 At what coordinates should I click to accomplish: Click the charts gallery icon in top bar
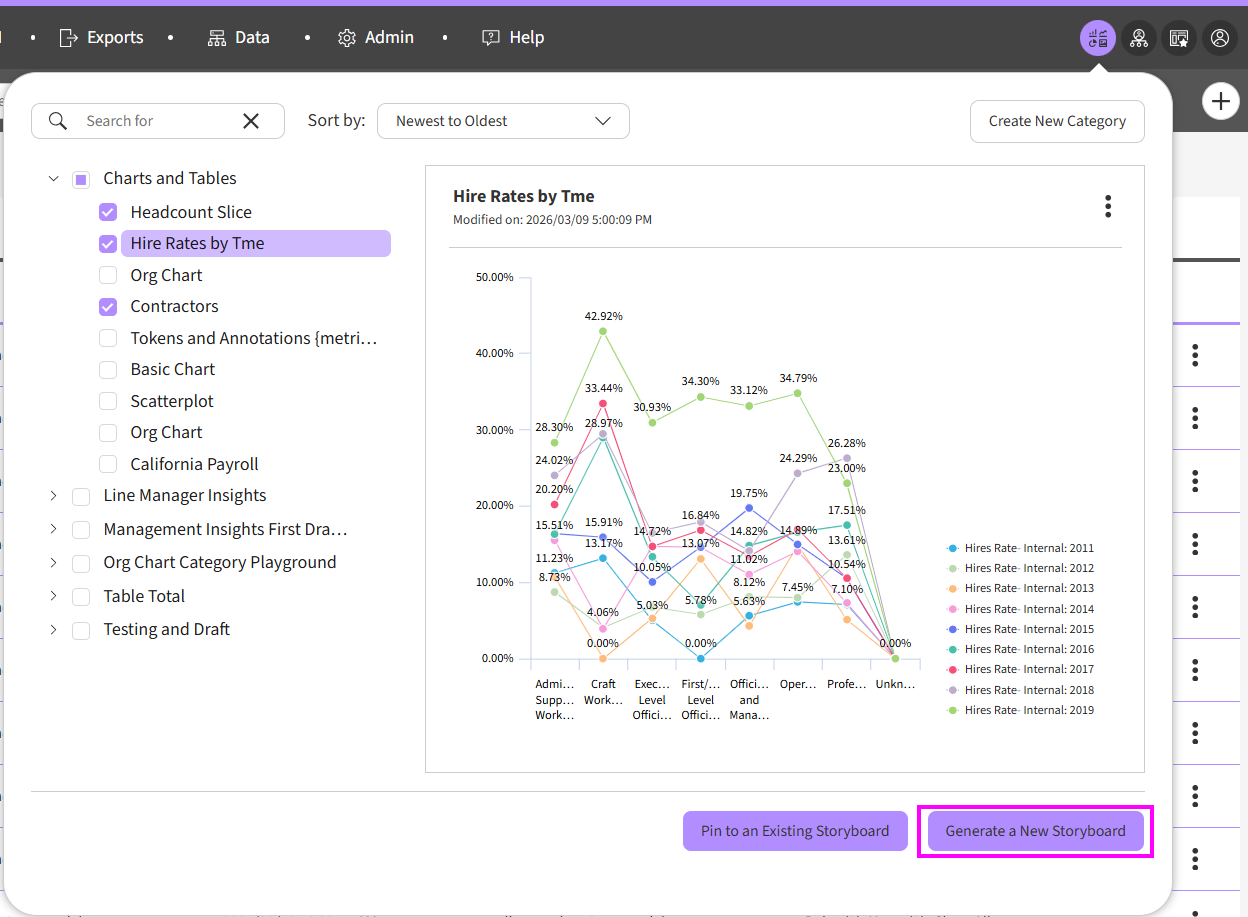[1098, 38]
